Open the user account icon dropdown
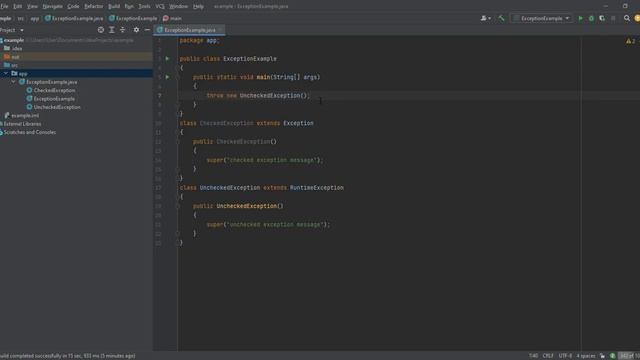The height and width of the screenshot is (360, 640). (485, 18)
